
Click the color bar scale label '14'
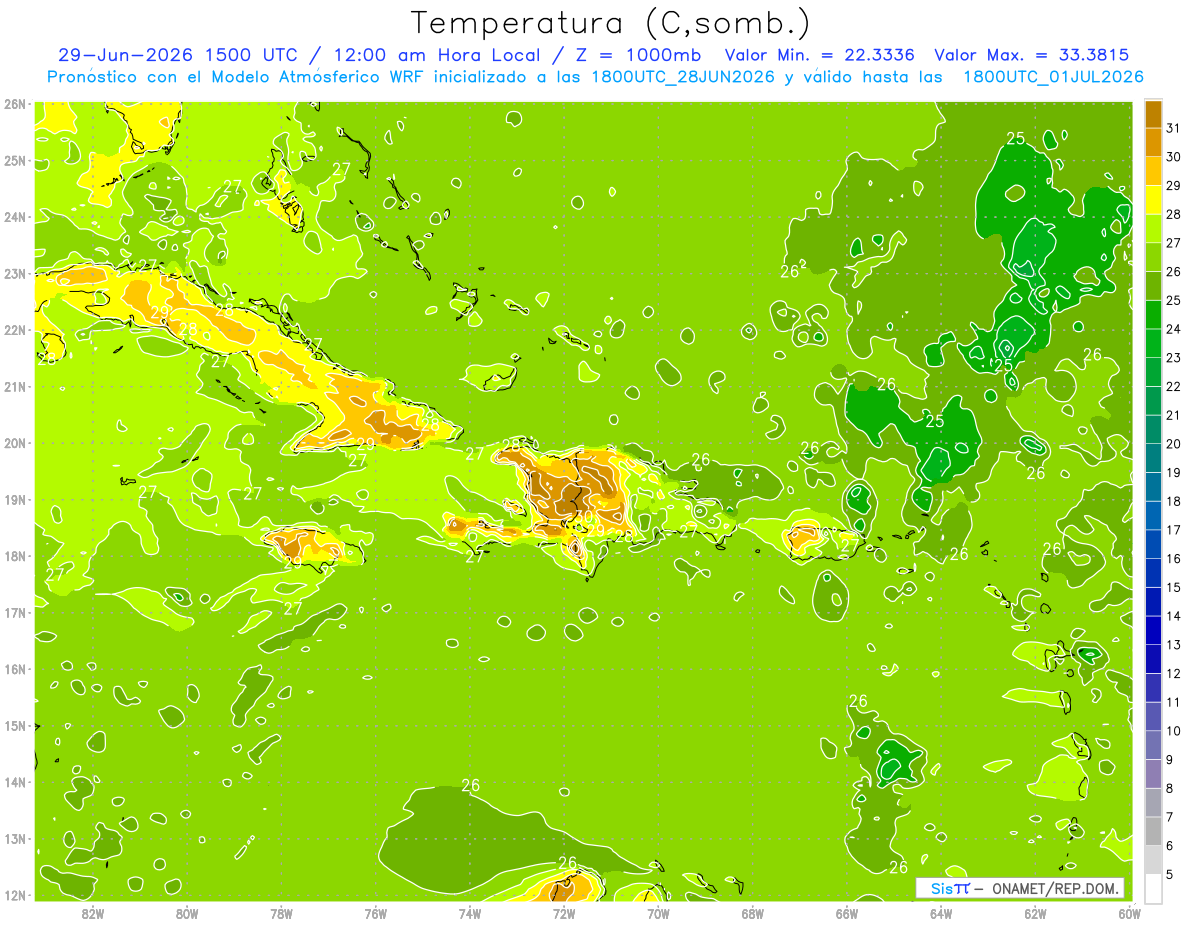pos(1174,616)
